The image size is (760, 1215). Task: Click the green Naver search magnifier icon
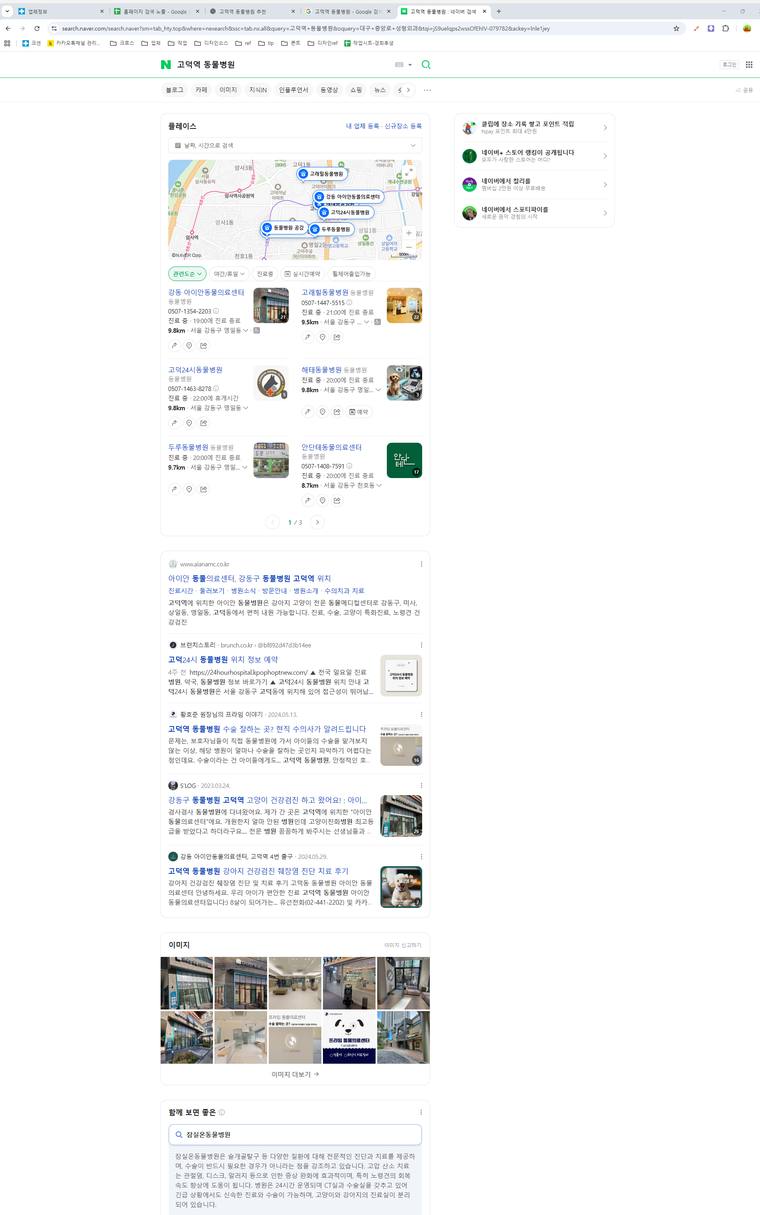click(426, 64)
